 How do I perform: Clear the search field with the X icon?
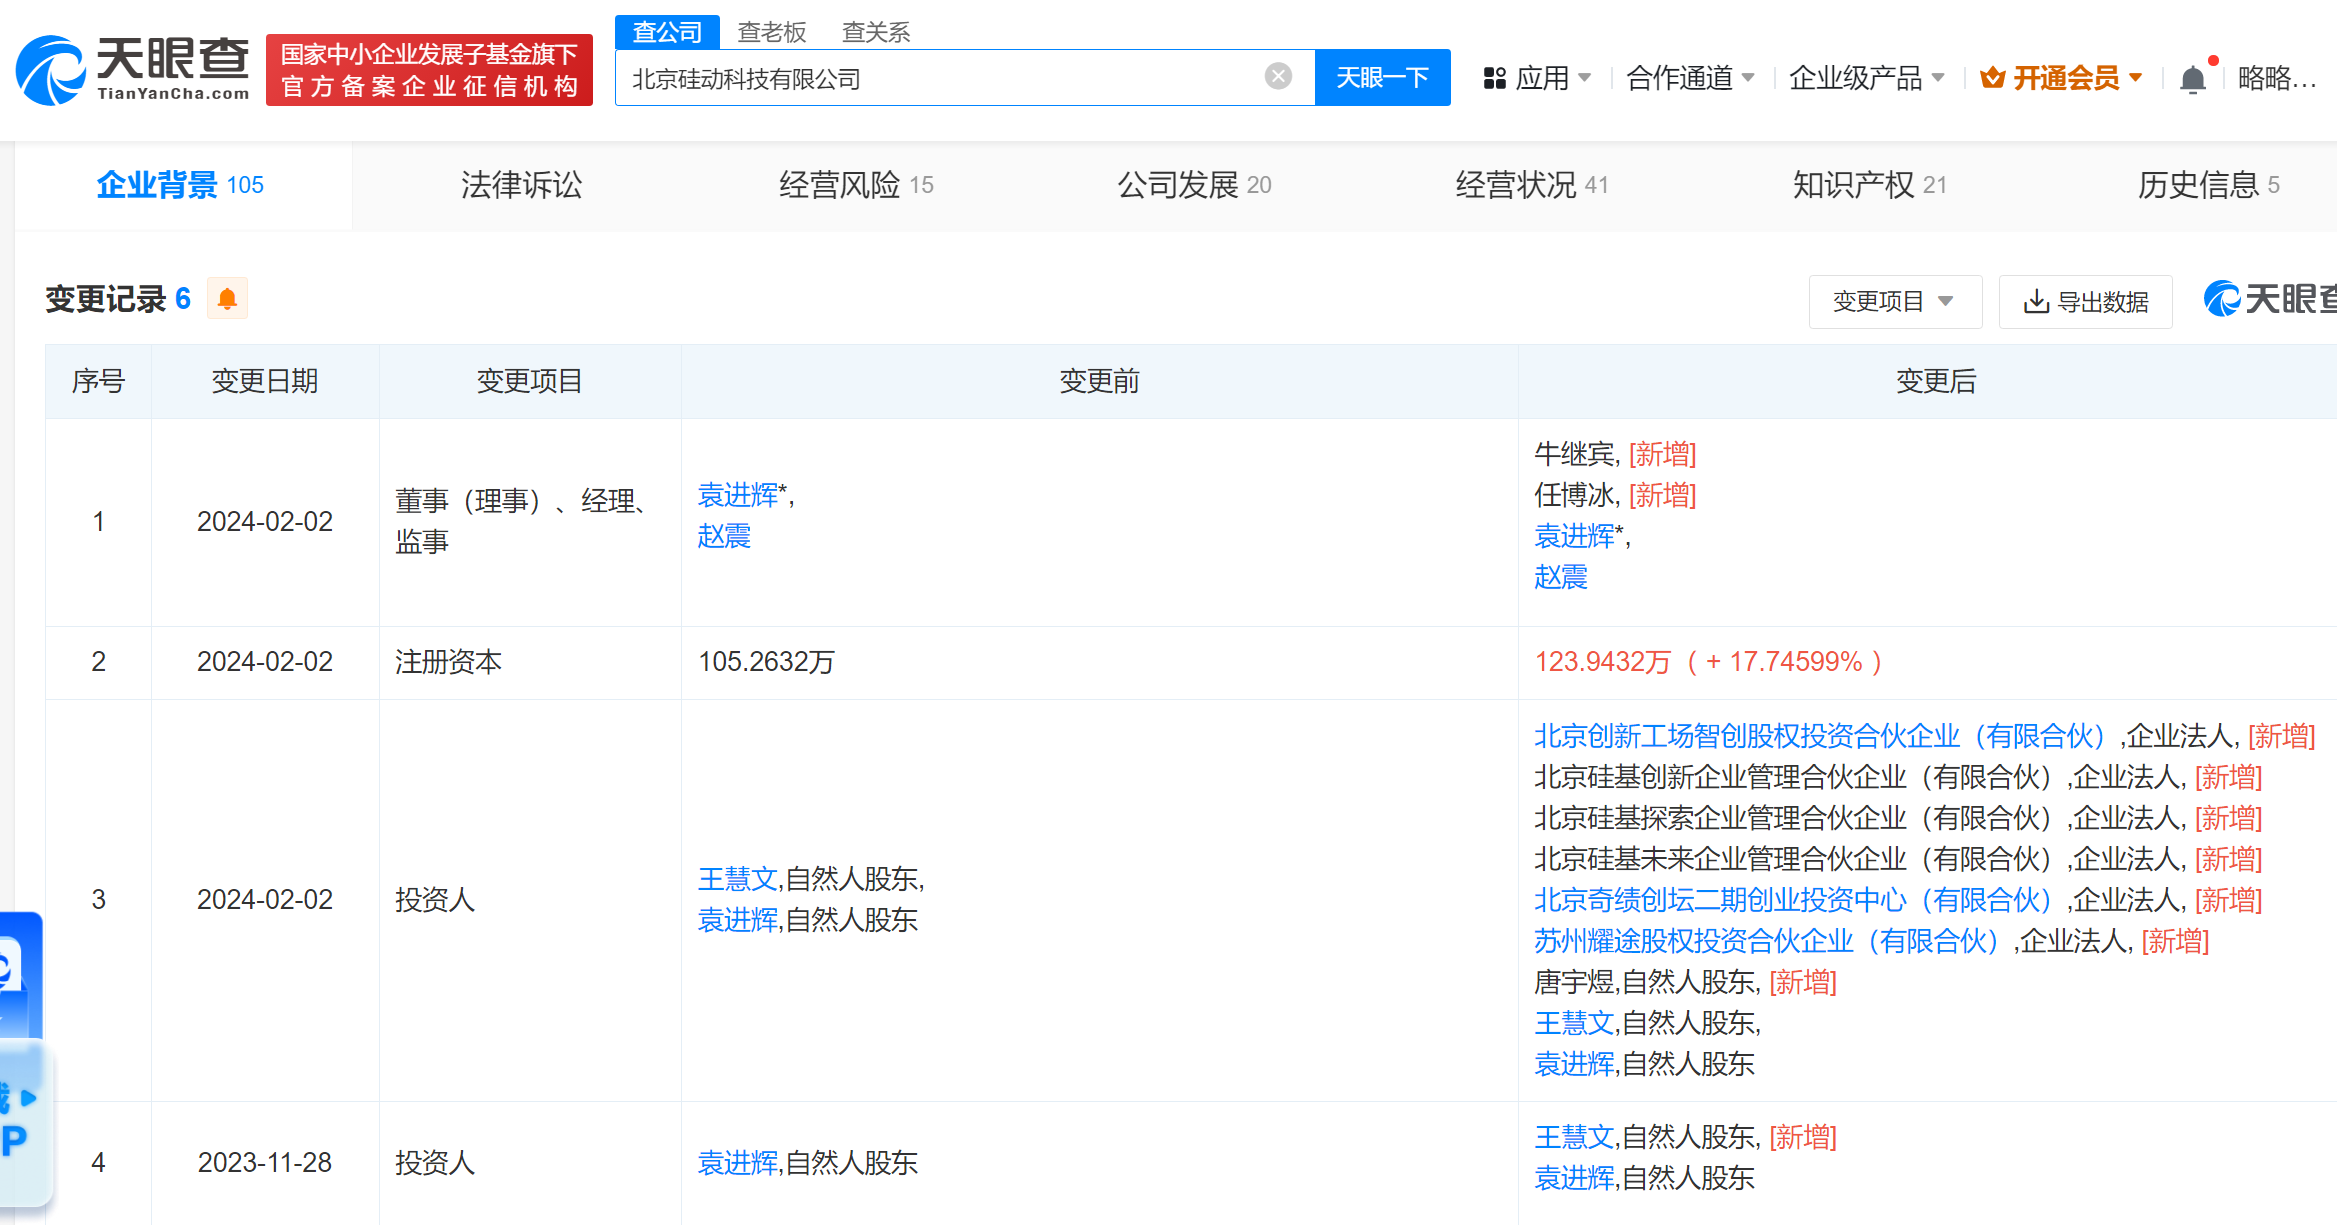(x=1278, y=77)
